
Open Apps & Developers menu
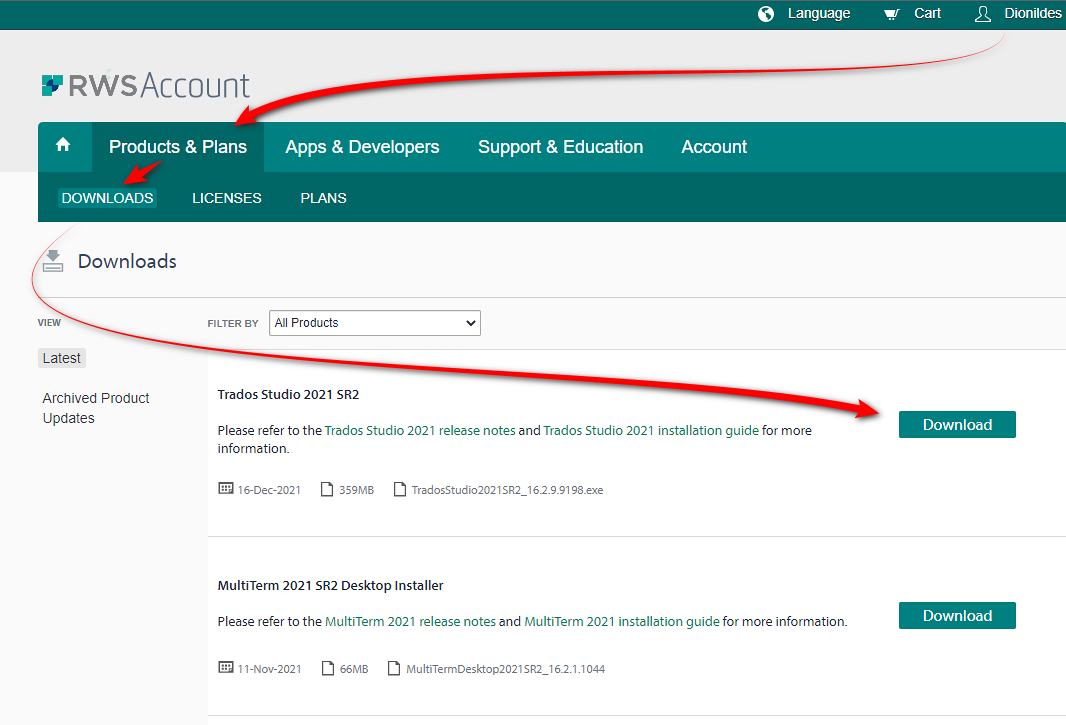pos(362,147)
